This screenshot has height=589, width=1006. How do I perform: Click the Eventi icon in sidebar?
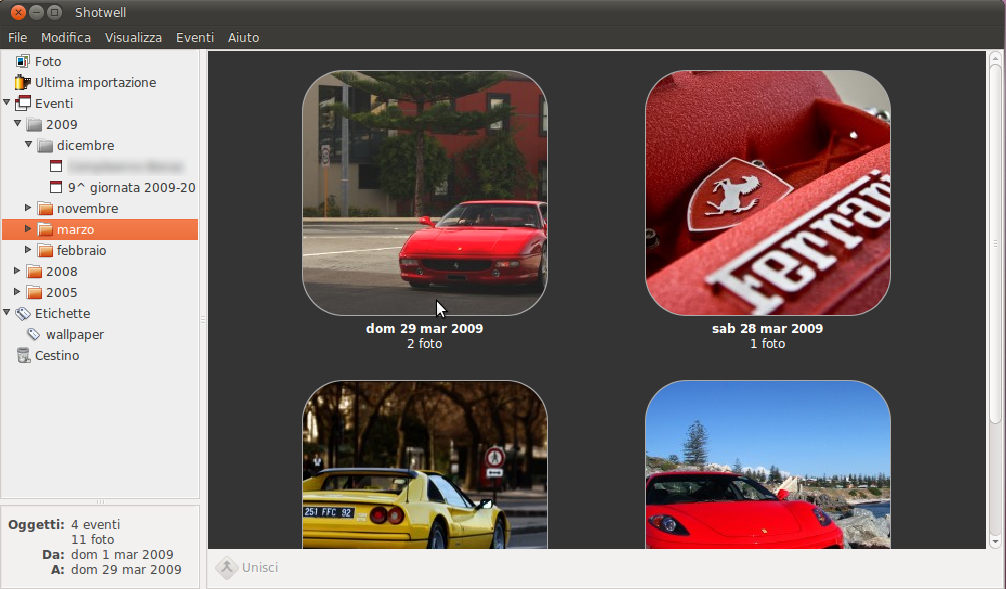23,103
